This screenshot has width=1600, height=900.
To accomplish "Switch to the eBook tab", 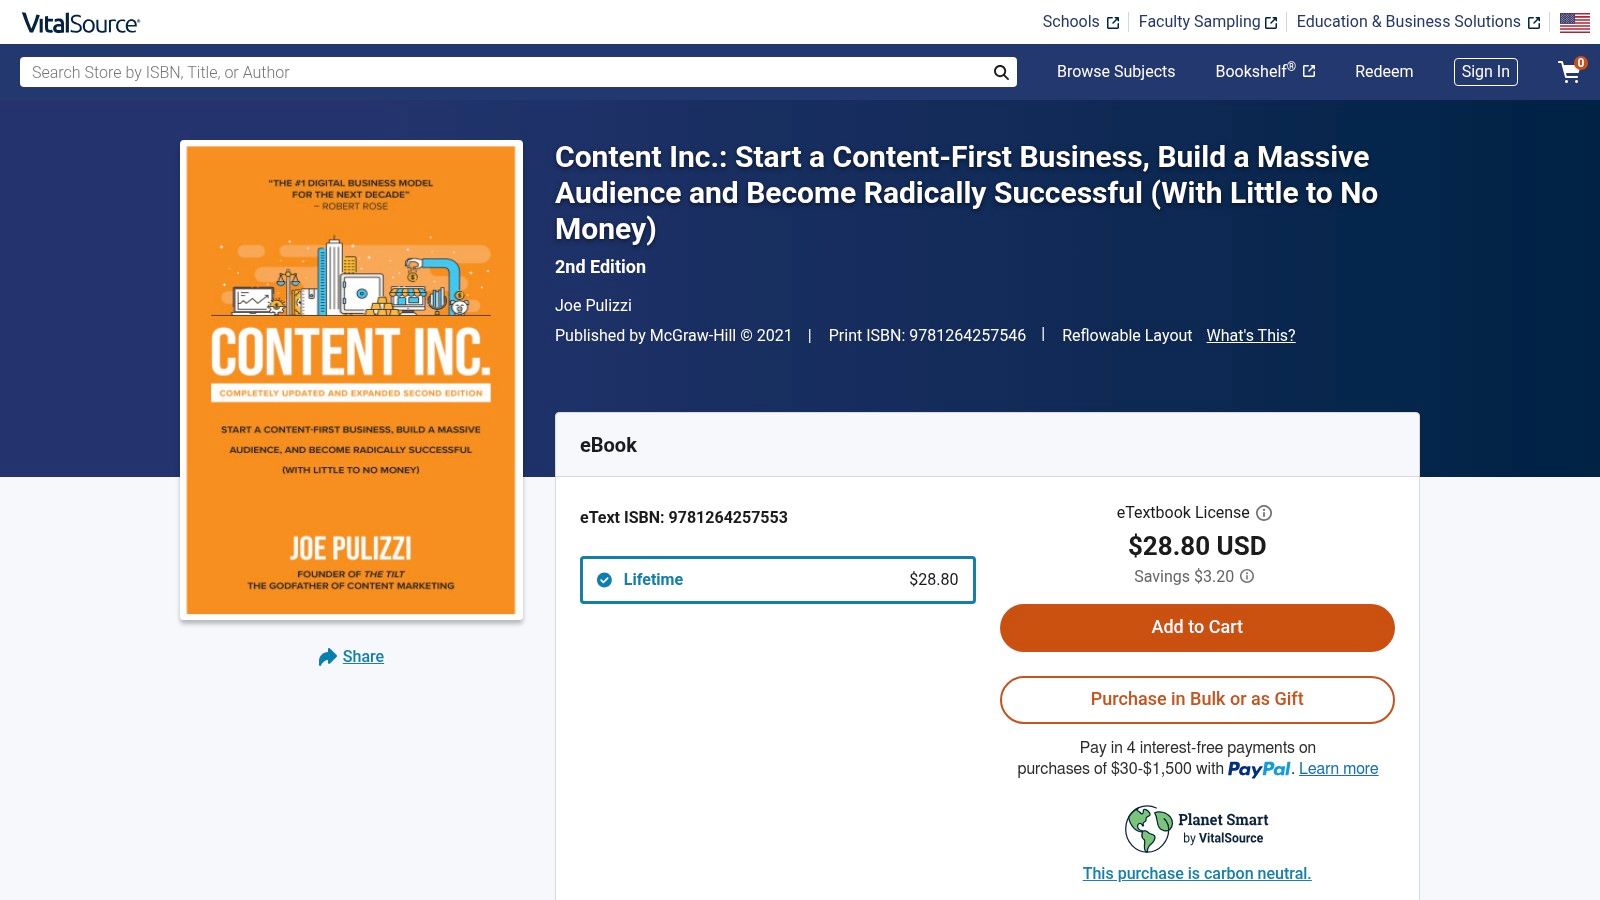I will [x=608, y=445].
